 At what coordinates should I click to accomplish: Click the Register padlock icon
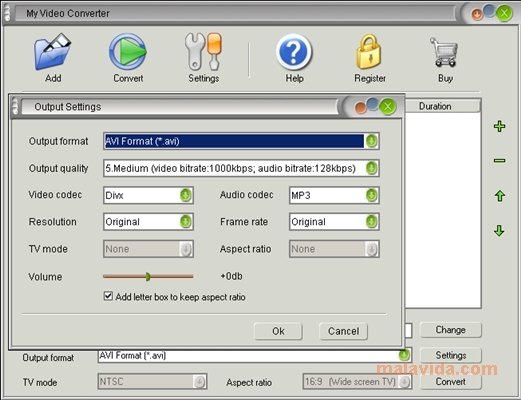pyautogui.click(x=369, y=52)
